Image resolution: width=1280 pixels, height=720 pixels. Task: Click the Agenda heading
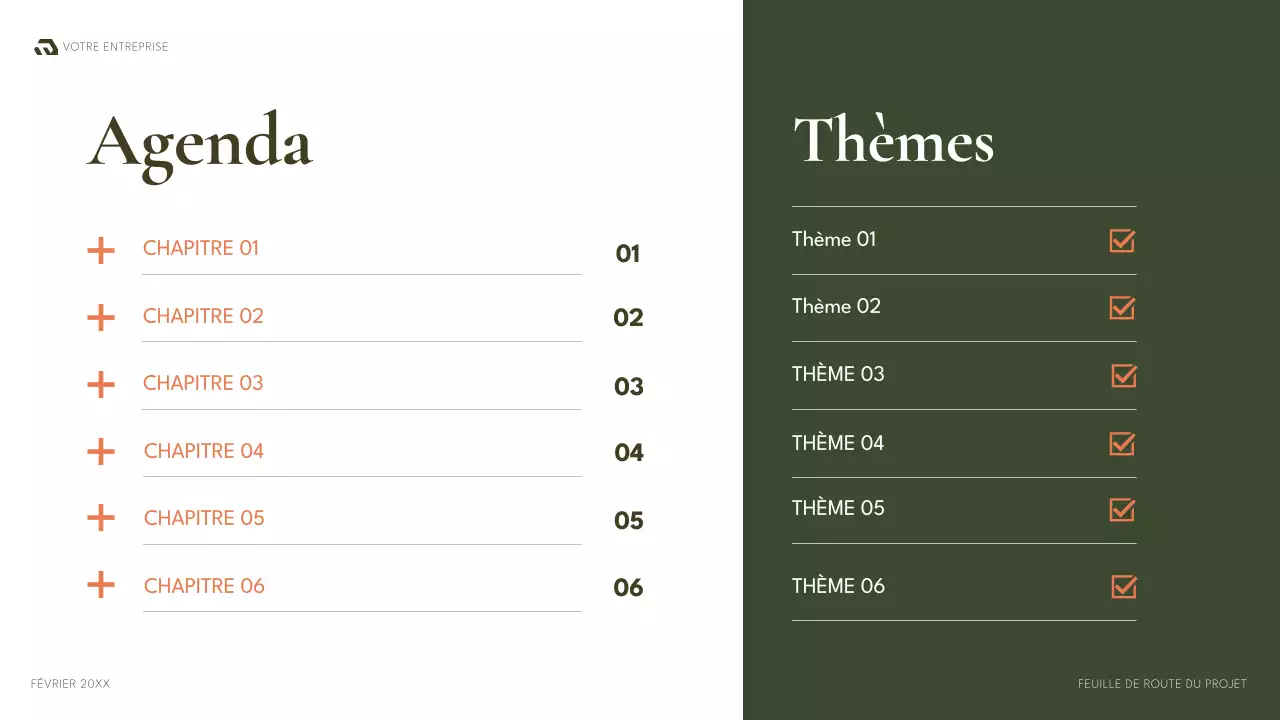[200, 143]
